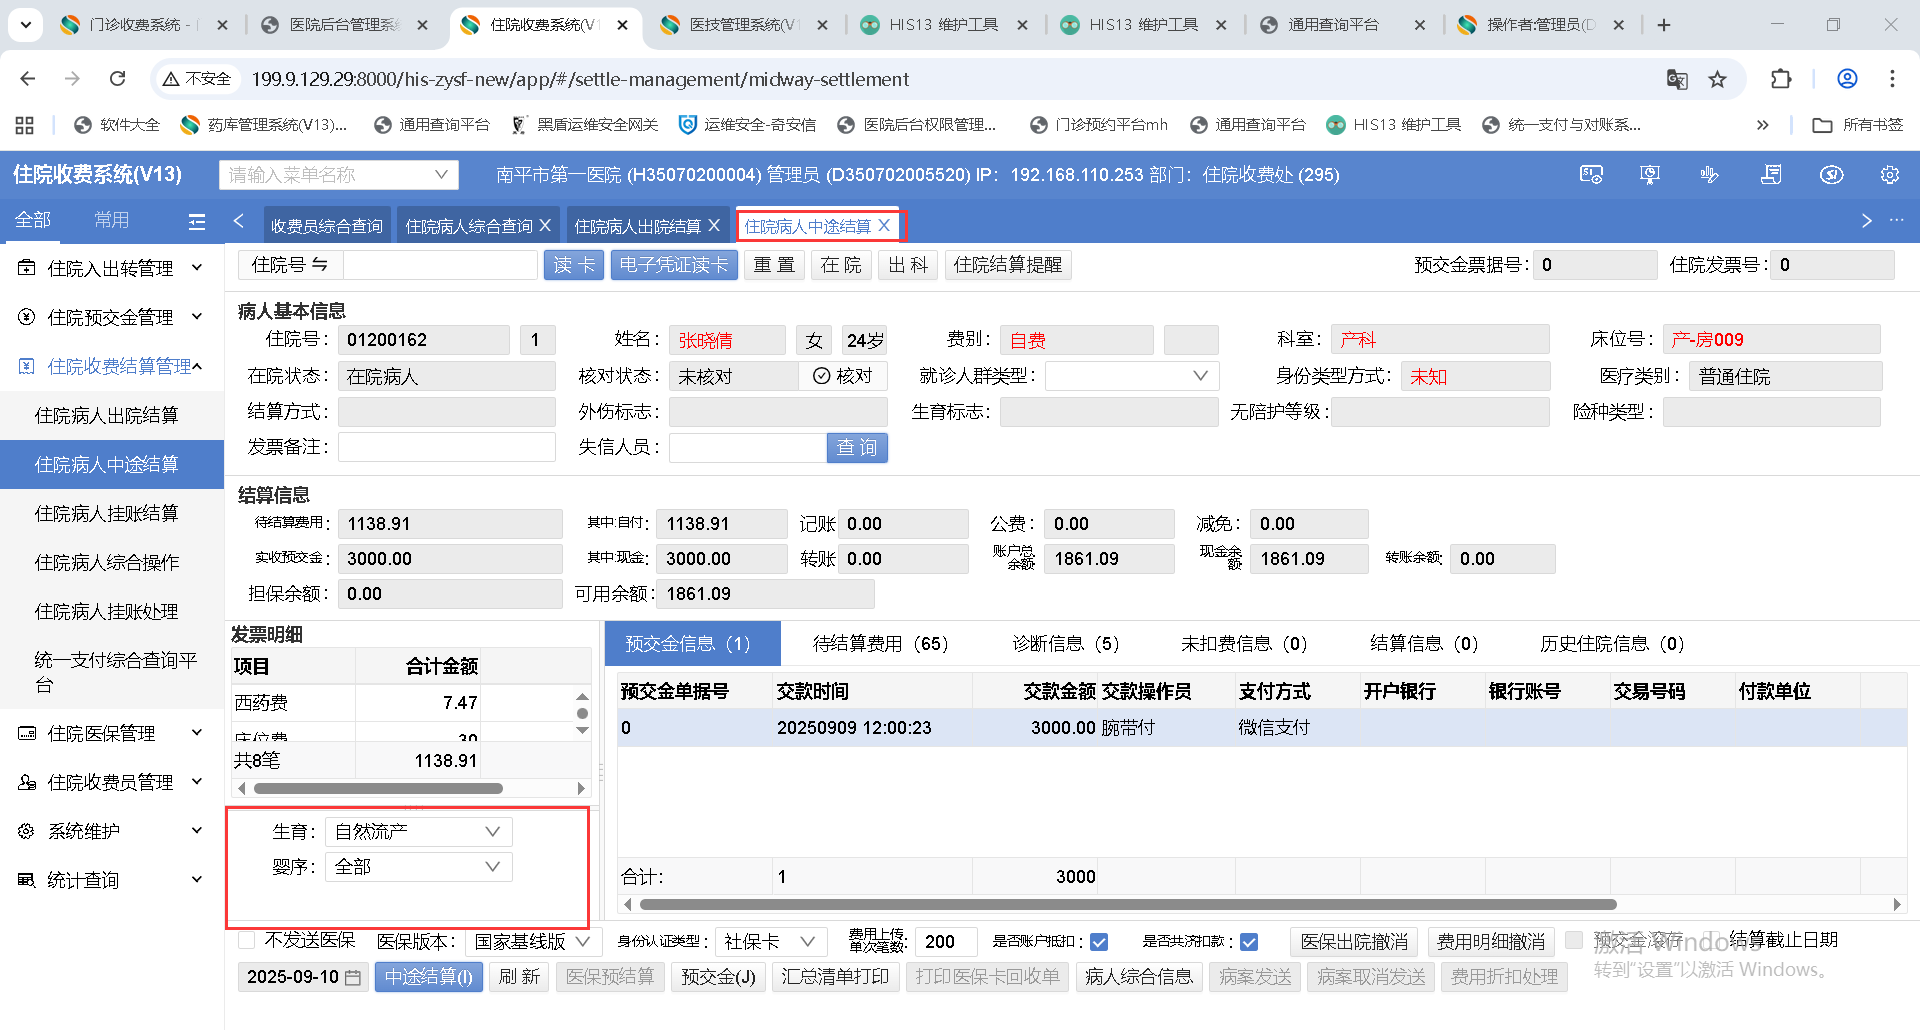Expand 住院入出转管理 in the sidebar

click(x=112, y=268)
